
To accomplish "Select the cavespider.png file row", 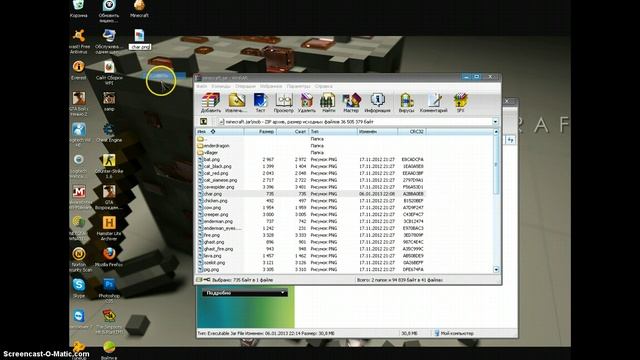I will (310, 187).
